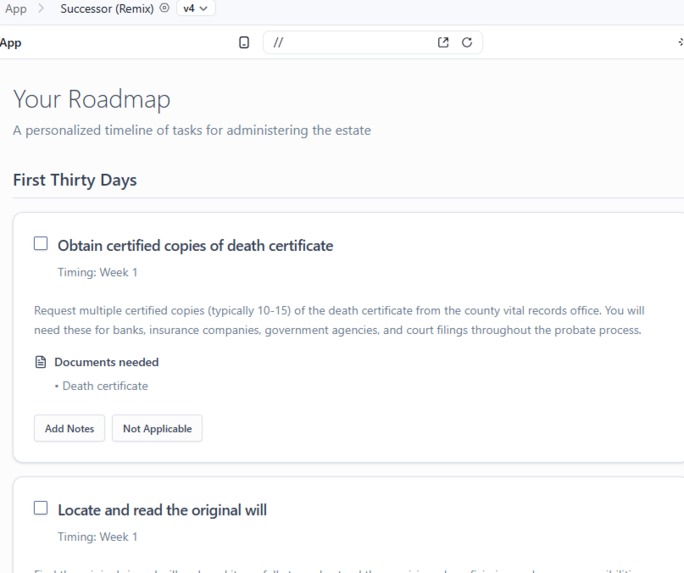Click the 'First Thirty Days' section heading
The width and height of the screenshot is (684, 573).
(75, 180)
